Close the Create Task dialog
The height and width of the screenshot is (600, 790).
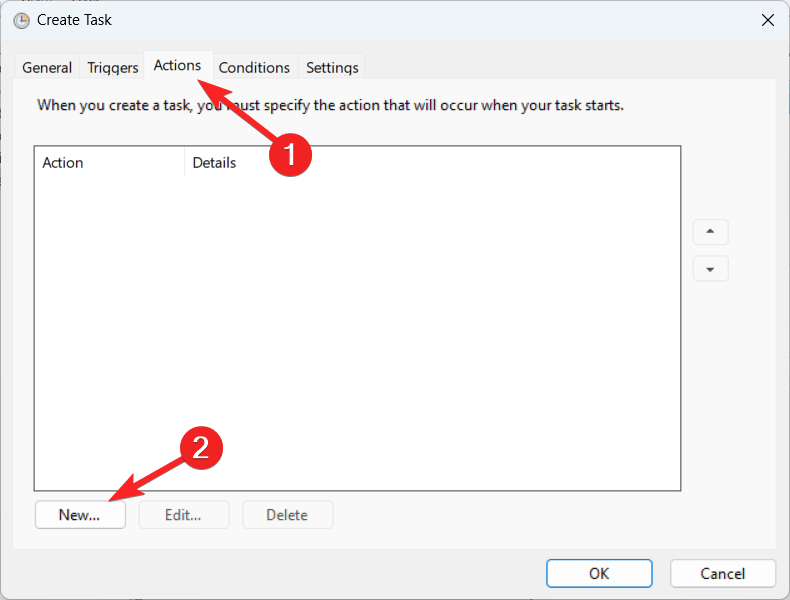[767, 20]
